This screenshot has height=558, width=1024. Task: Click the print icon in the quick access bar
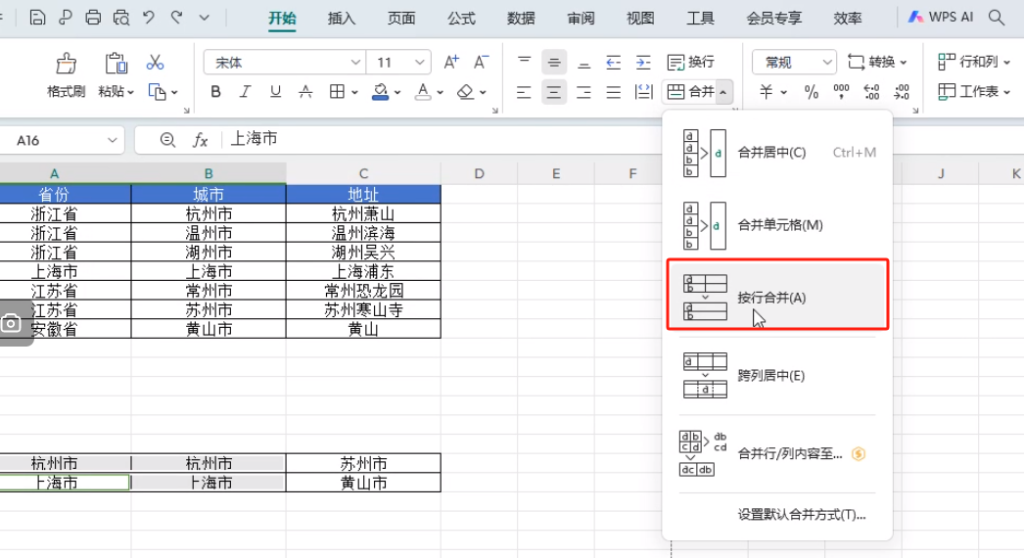(x=93, y=18)
